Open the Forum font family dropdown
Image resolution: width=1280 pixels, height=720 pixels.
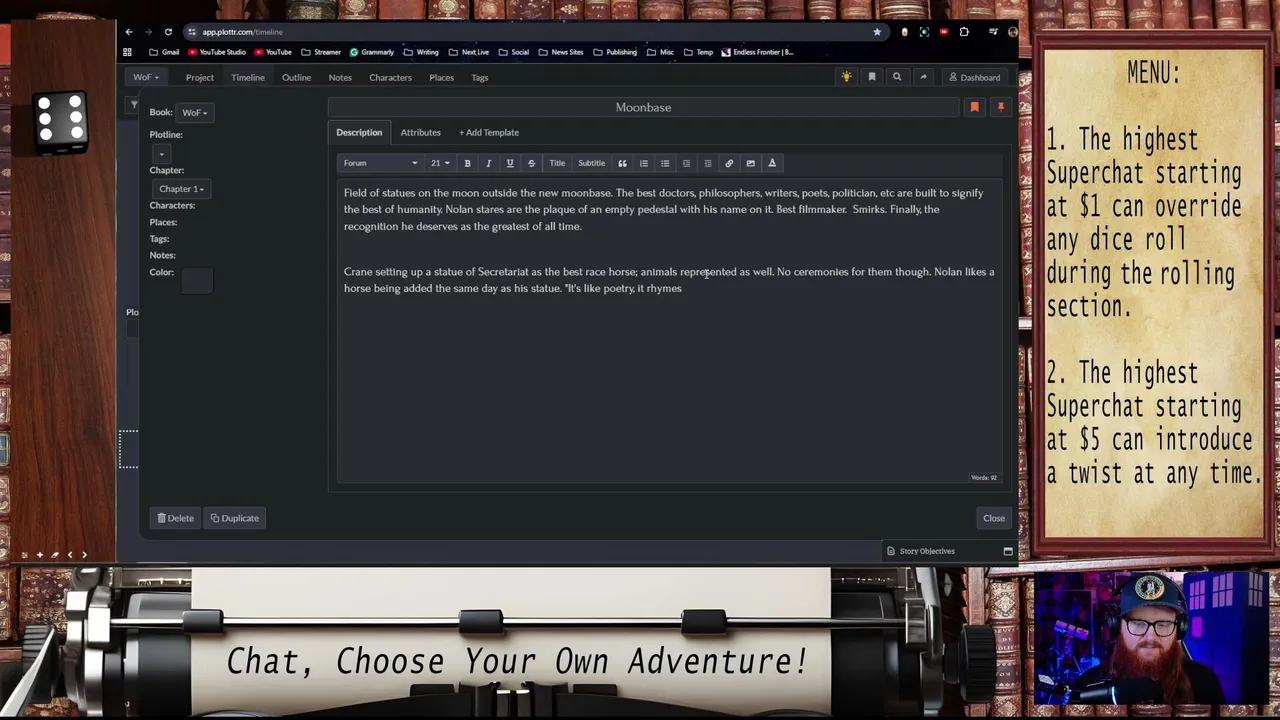pyautogui.click(x=380, y=163)
